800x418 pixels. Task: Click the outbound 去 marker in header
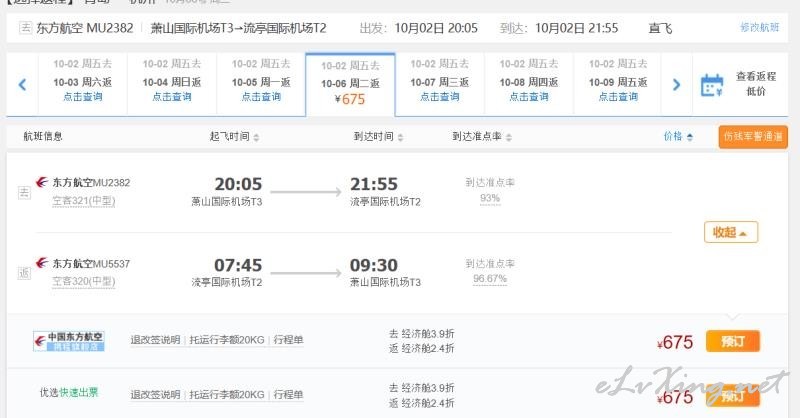pyautogui.click(x=24, y=28)
